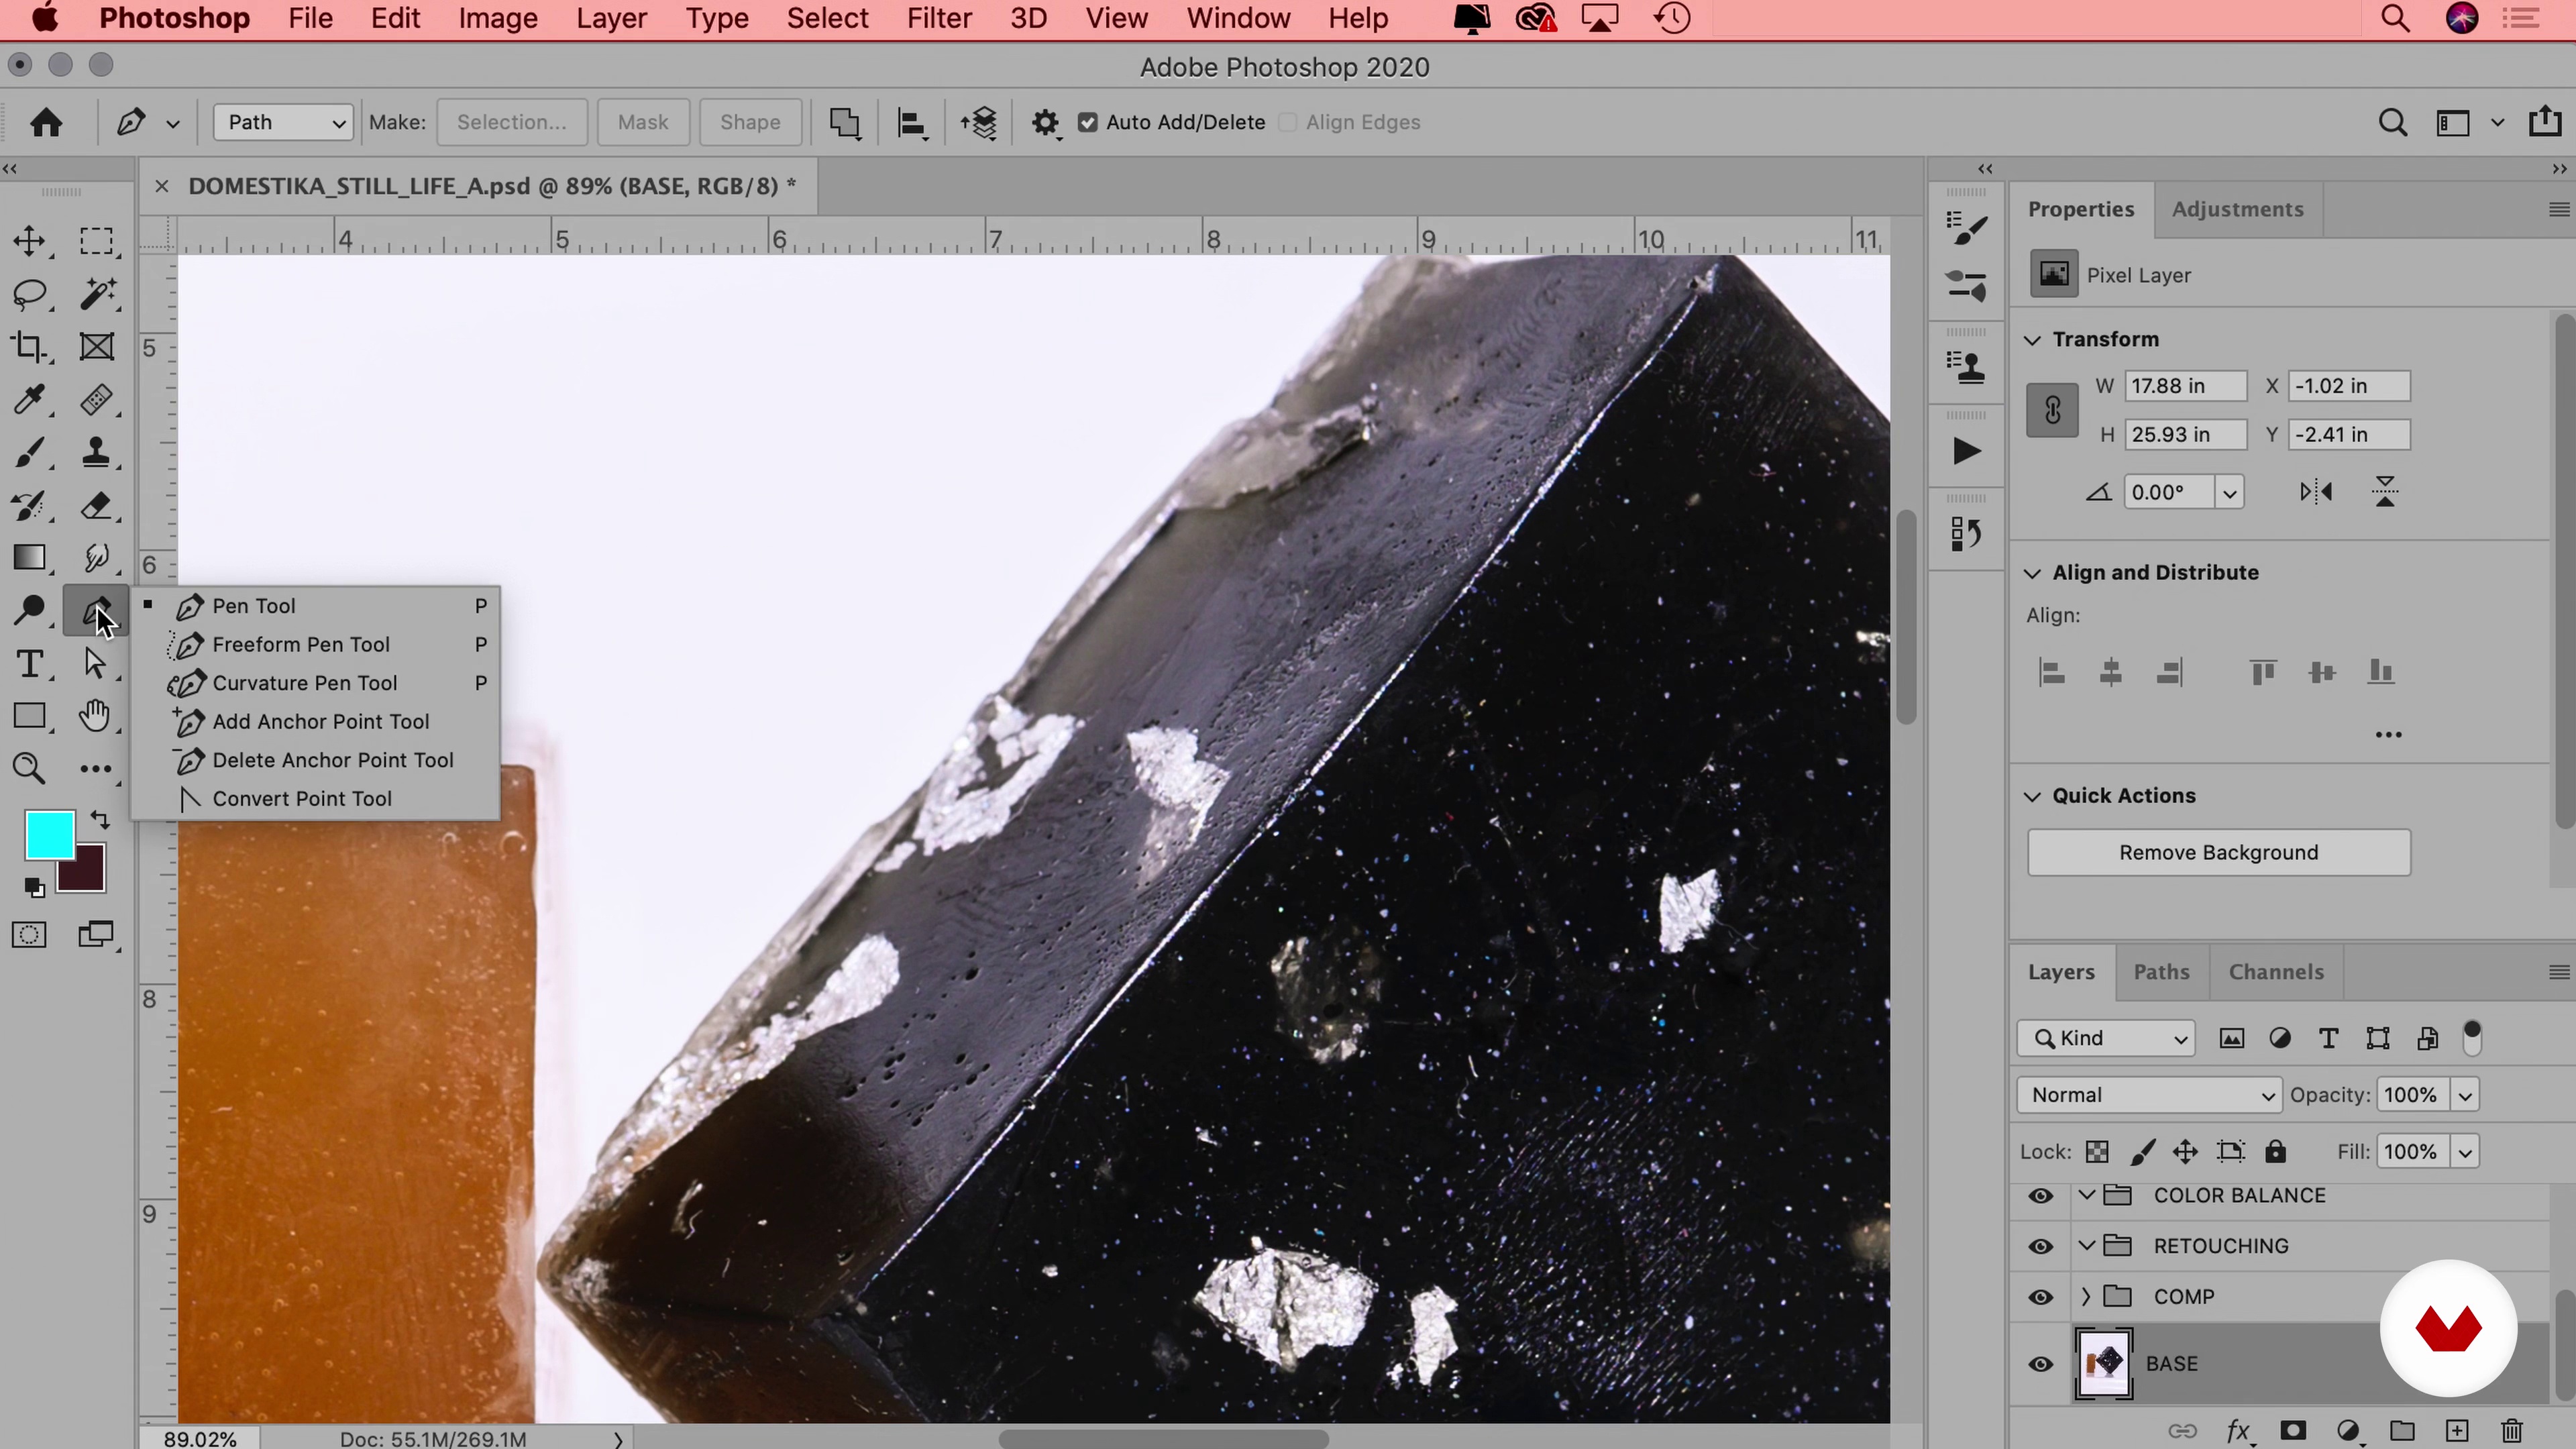Click the Make Selection... button

pos(511,122)
